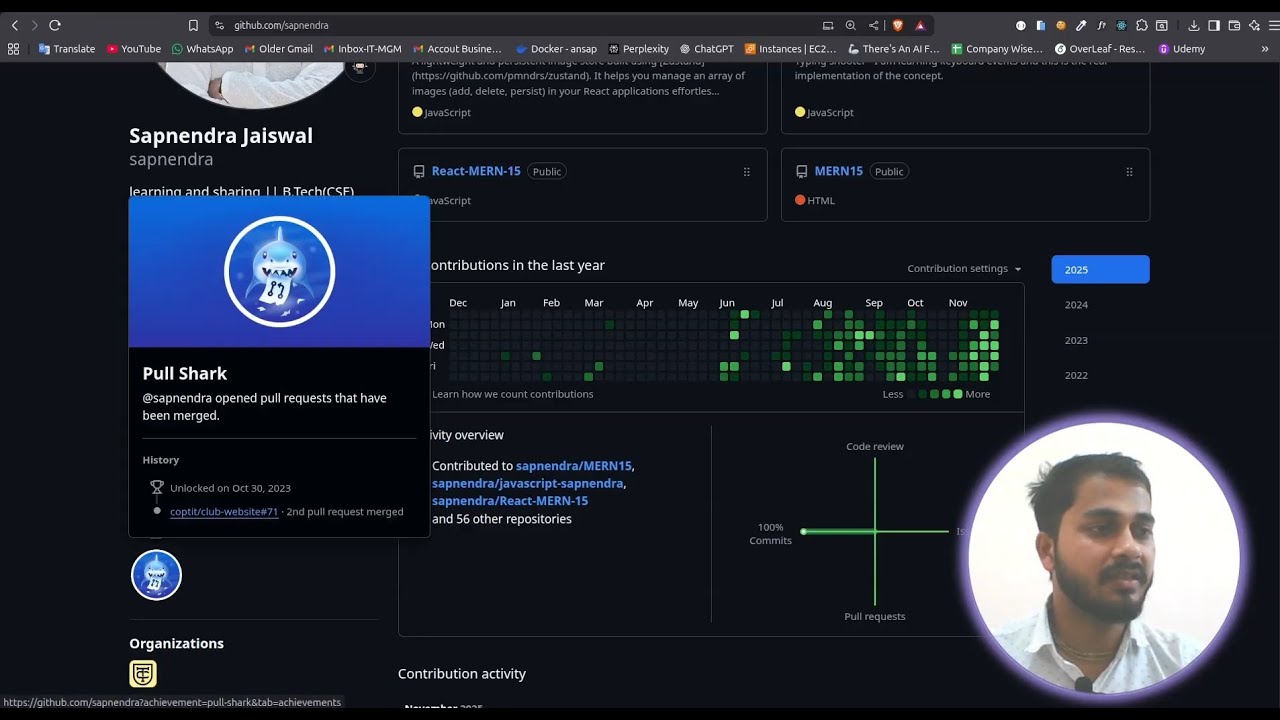1280x720 pixels.
Task: Click the Contribution activity heading
Action: tap(462, 674)
